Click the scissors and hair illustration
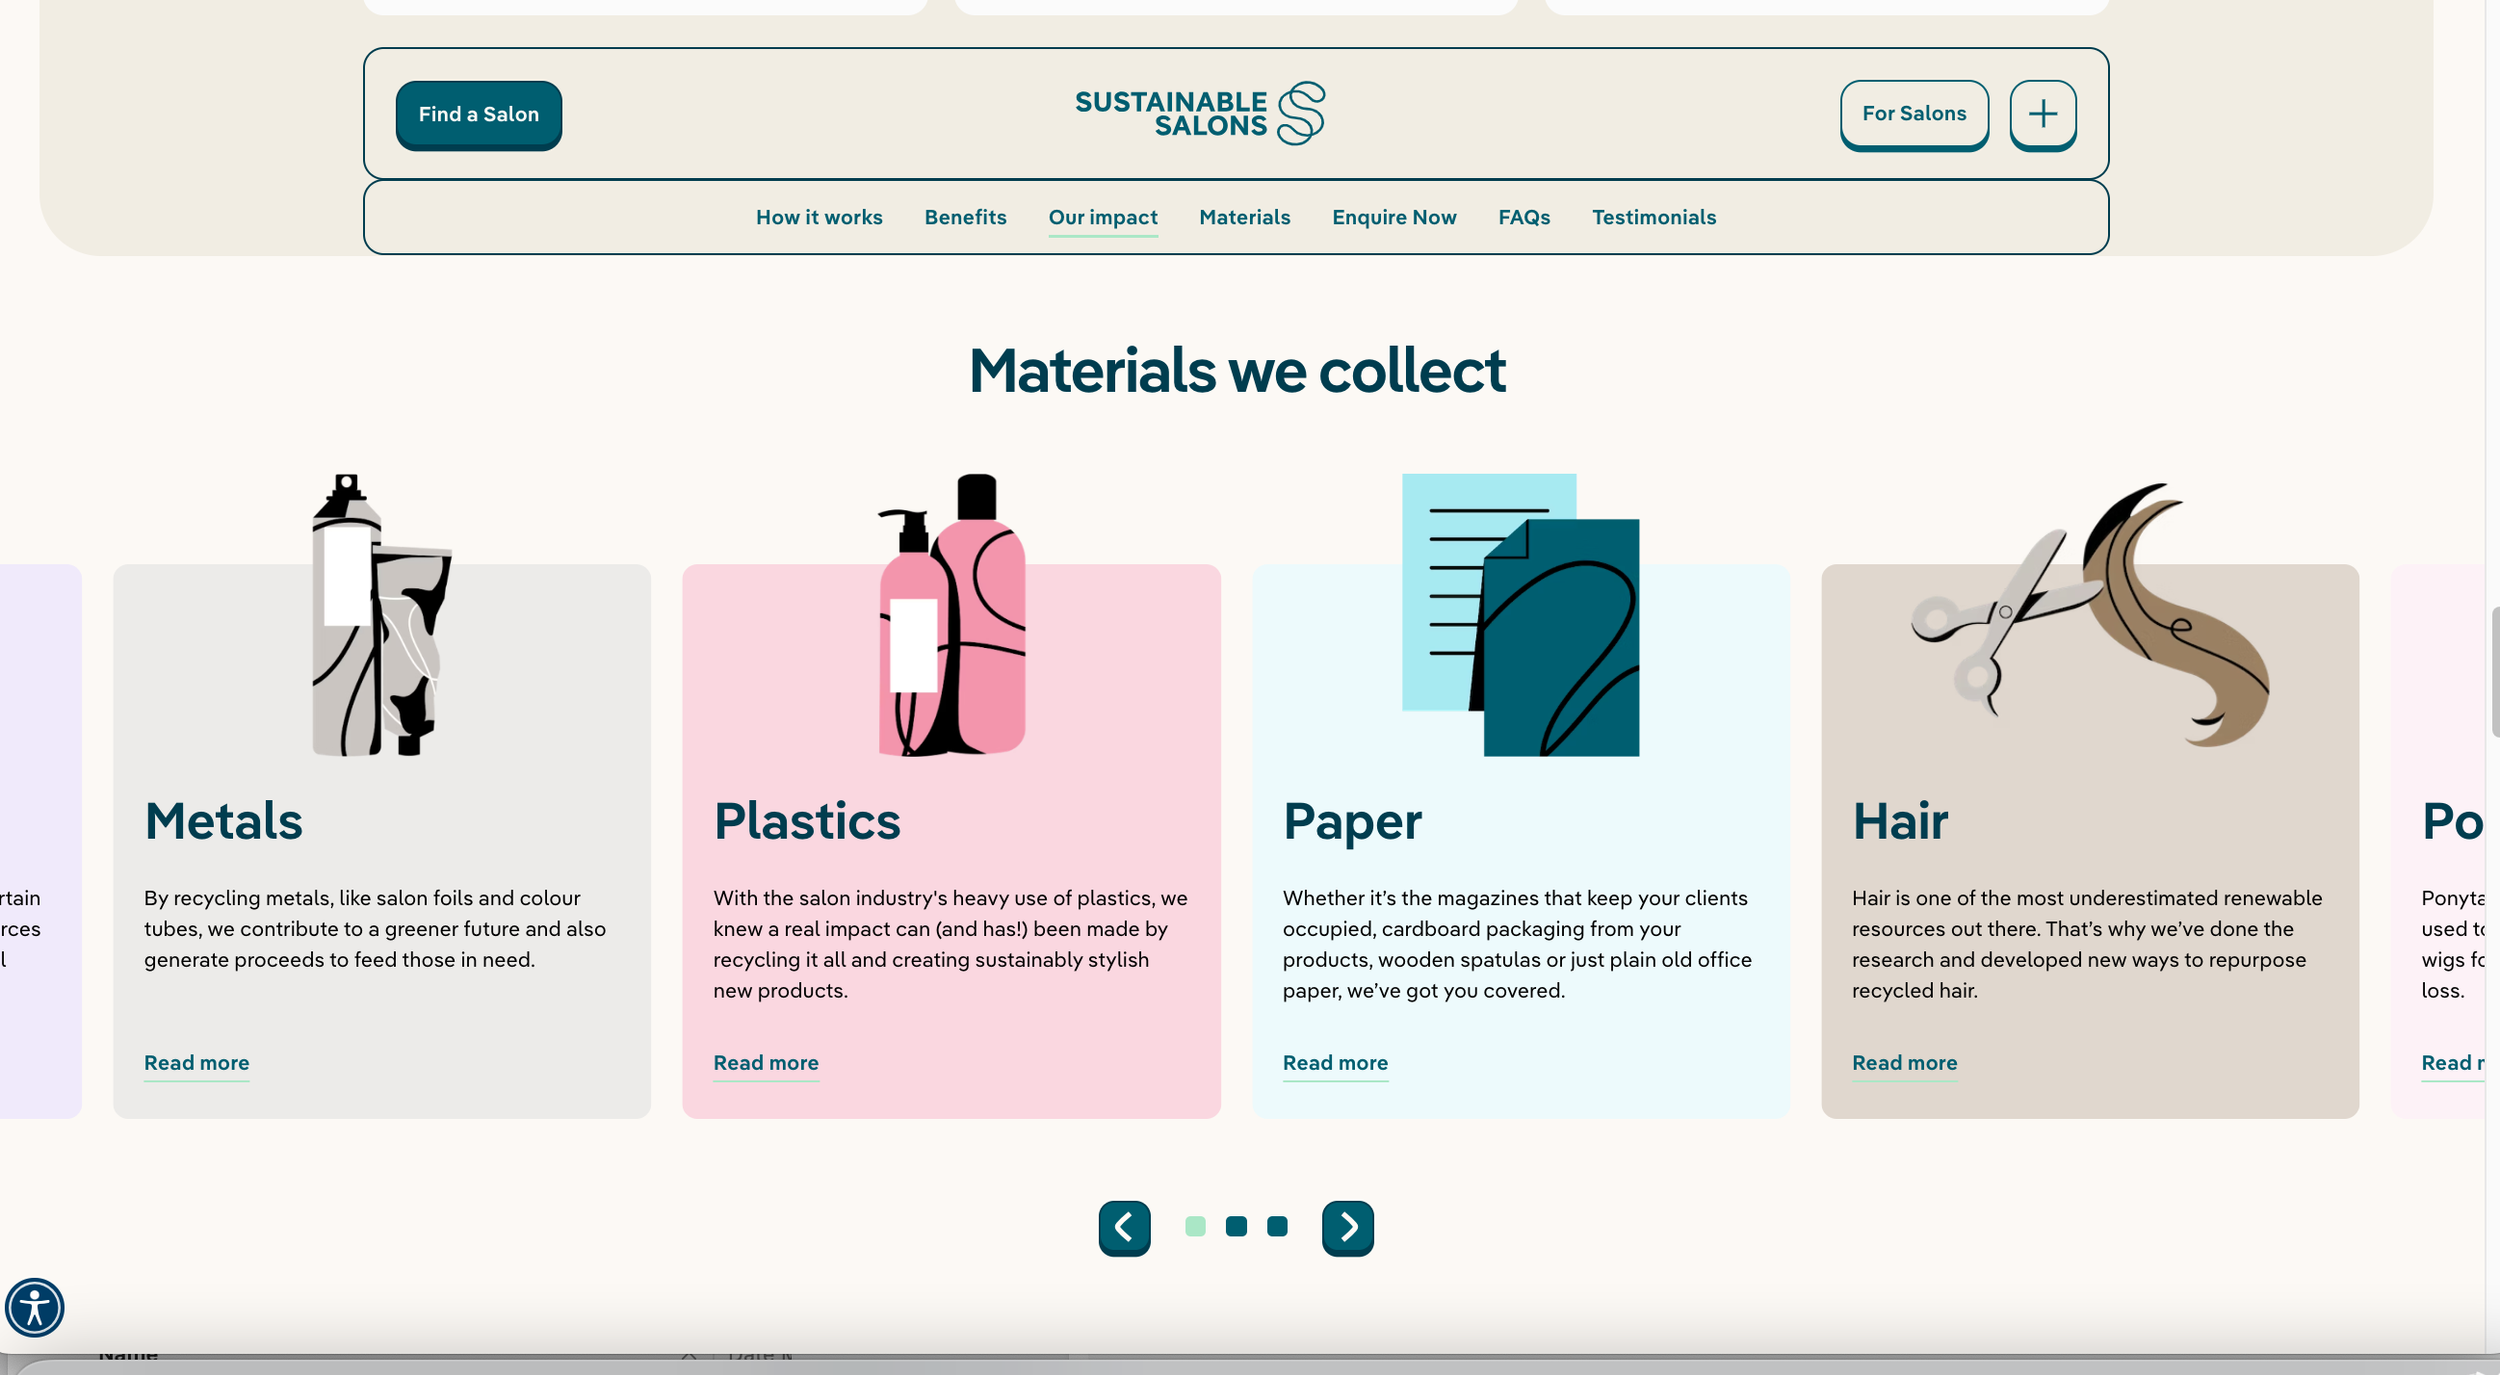The width and height of the screenshot is (2500, 1375). pos(2089,615)
